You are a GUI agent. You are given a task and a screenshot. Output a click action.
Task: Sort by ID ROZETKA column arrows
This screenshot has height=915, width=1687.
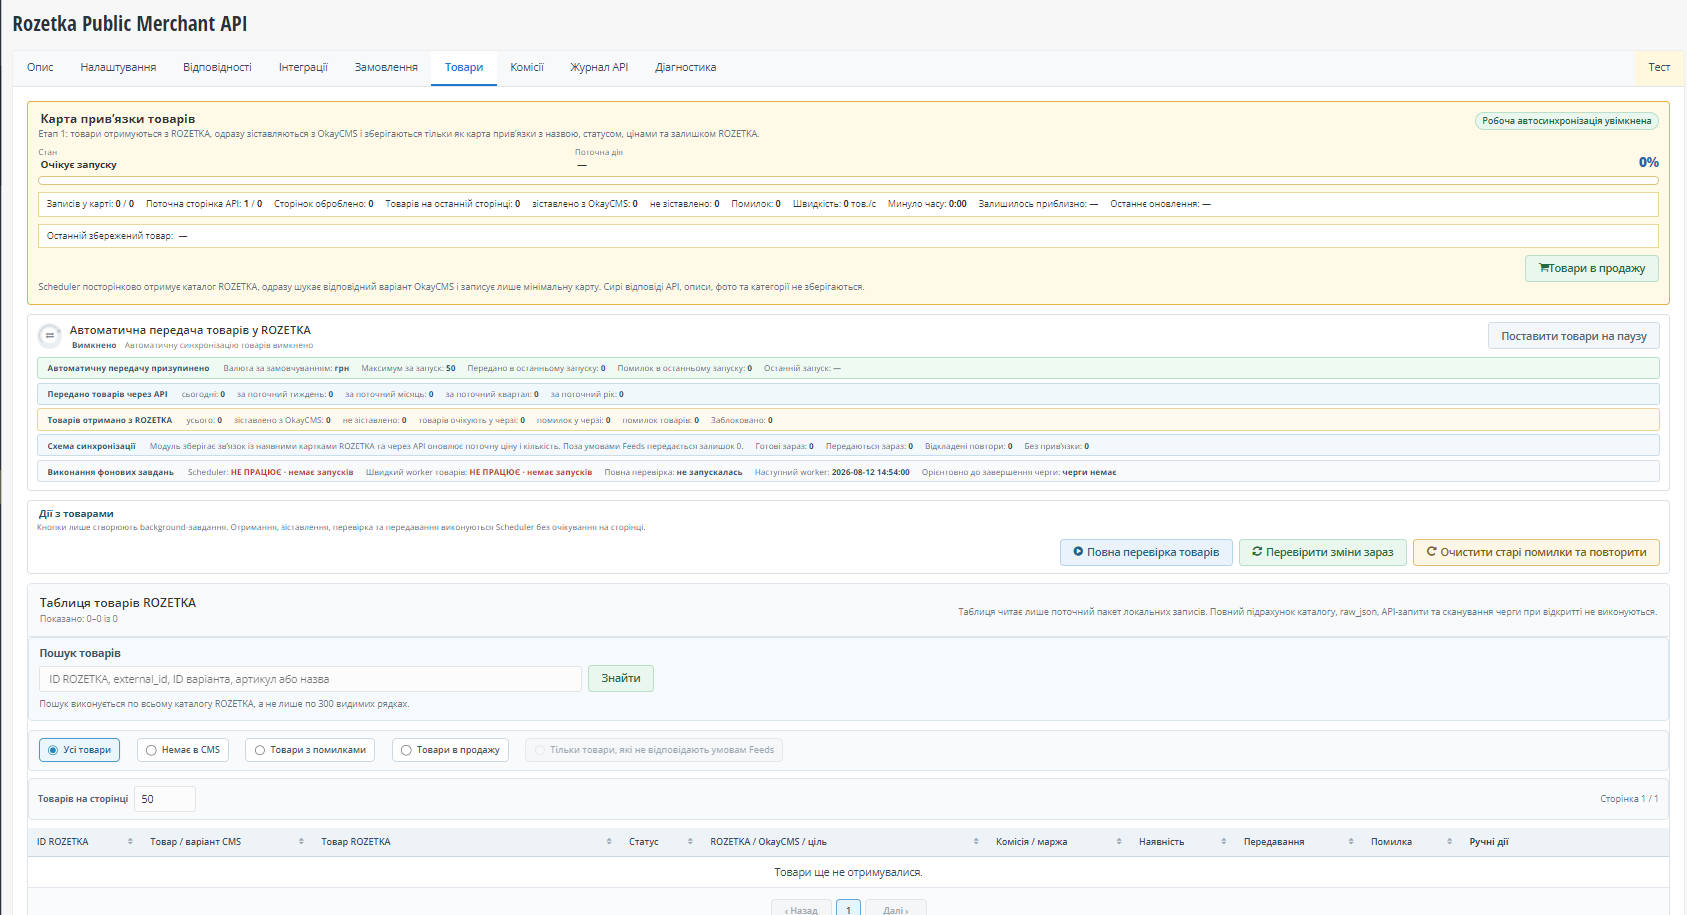[x=130, y=842]
